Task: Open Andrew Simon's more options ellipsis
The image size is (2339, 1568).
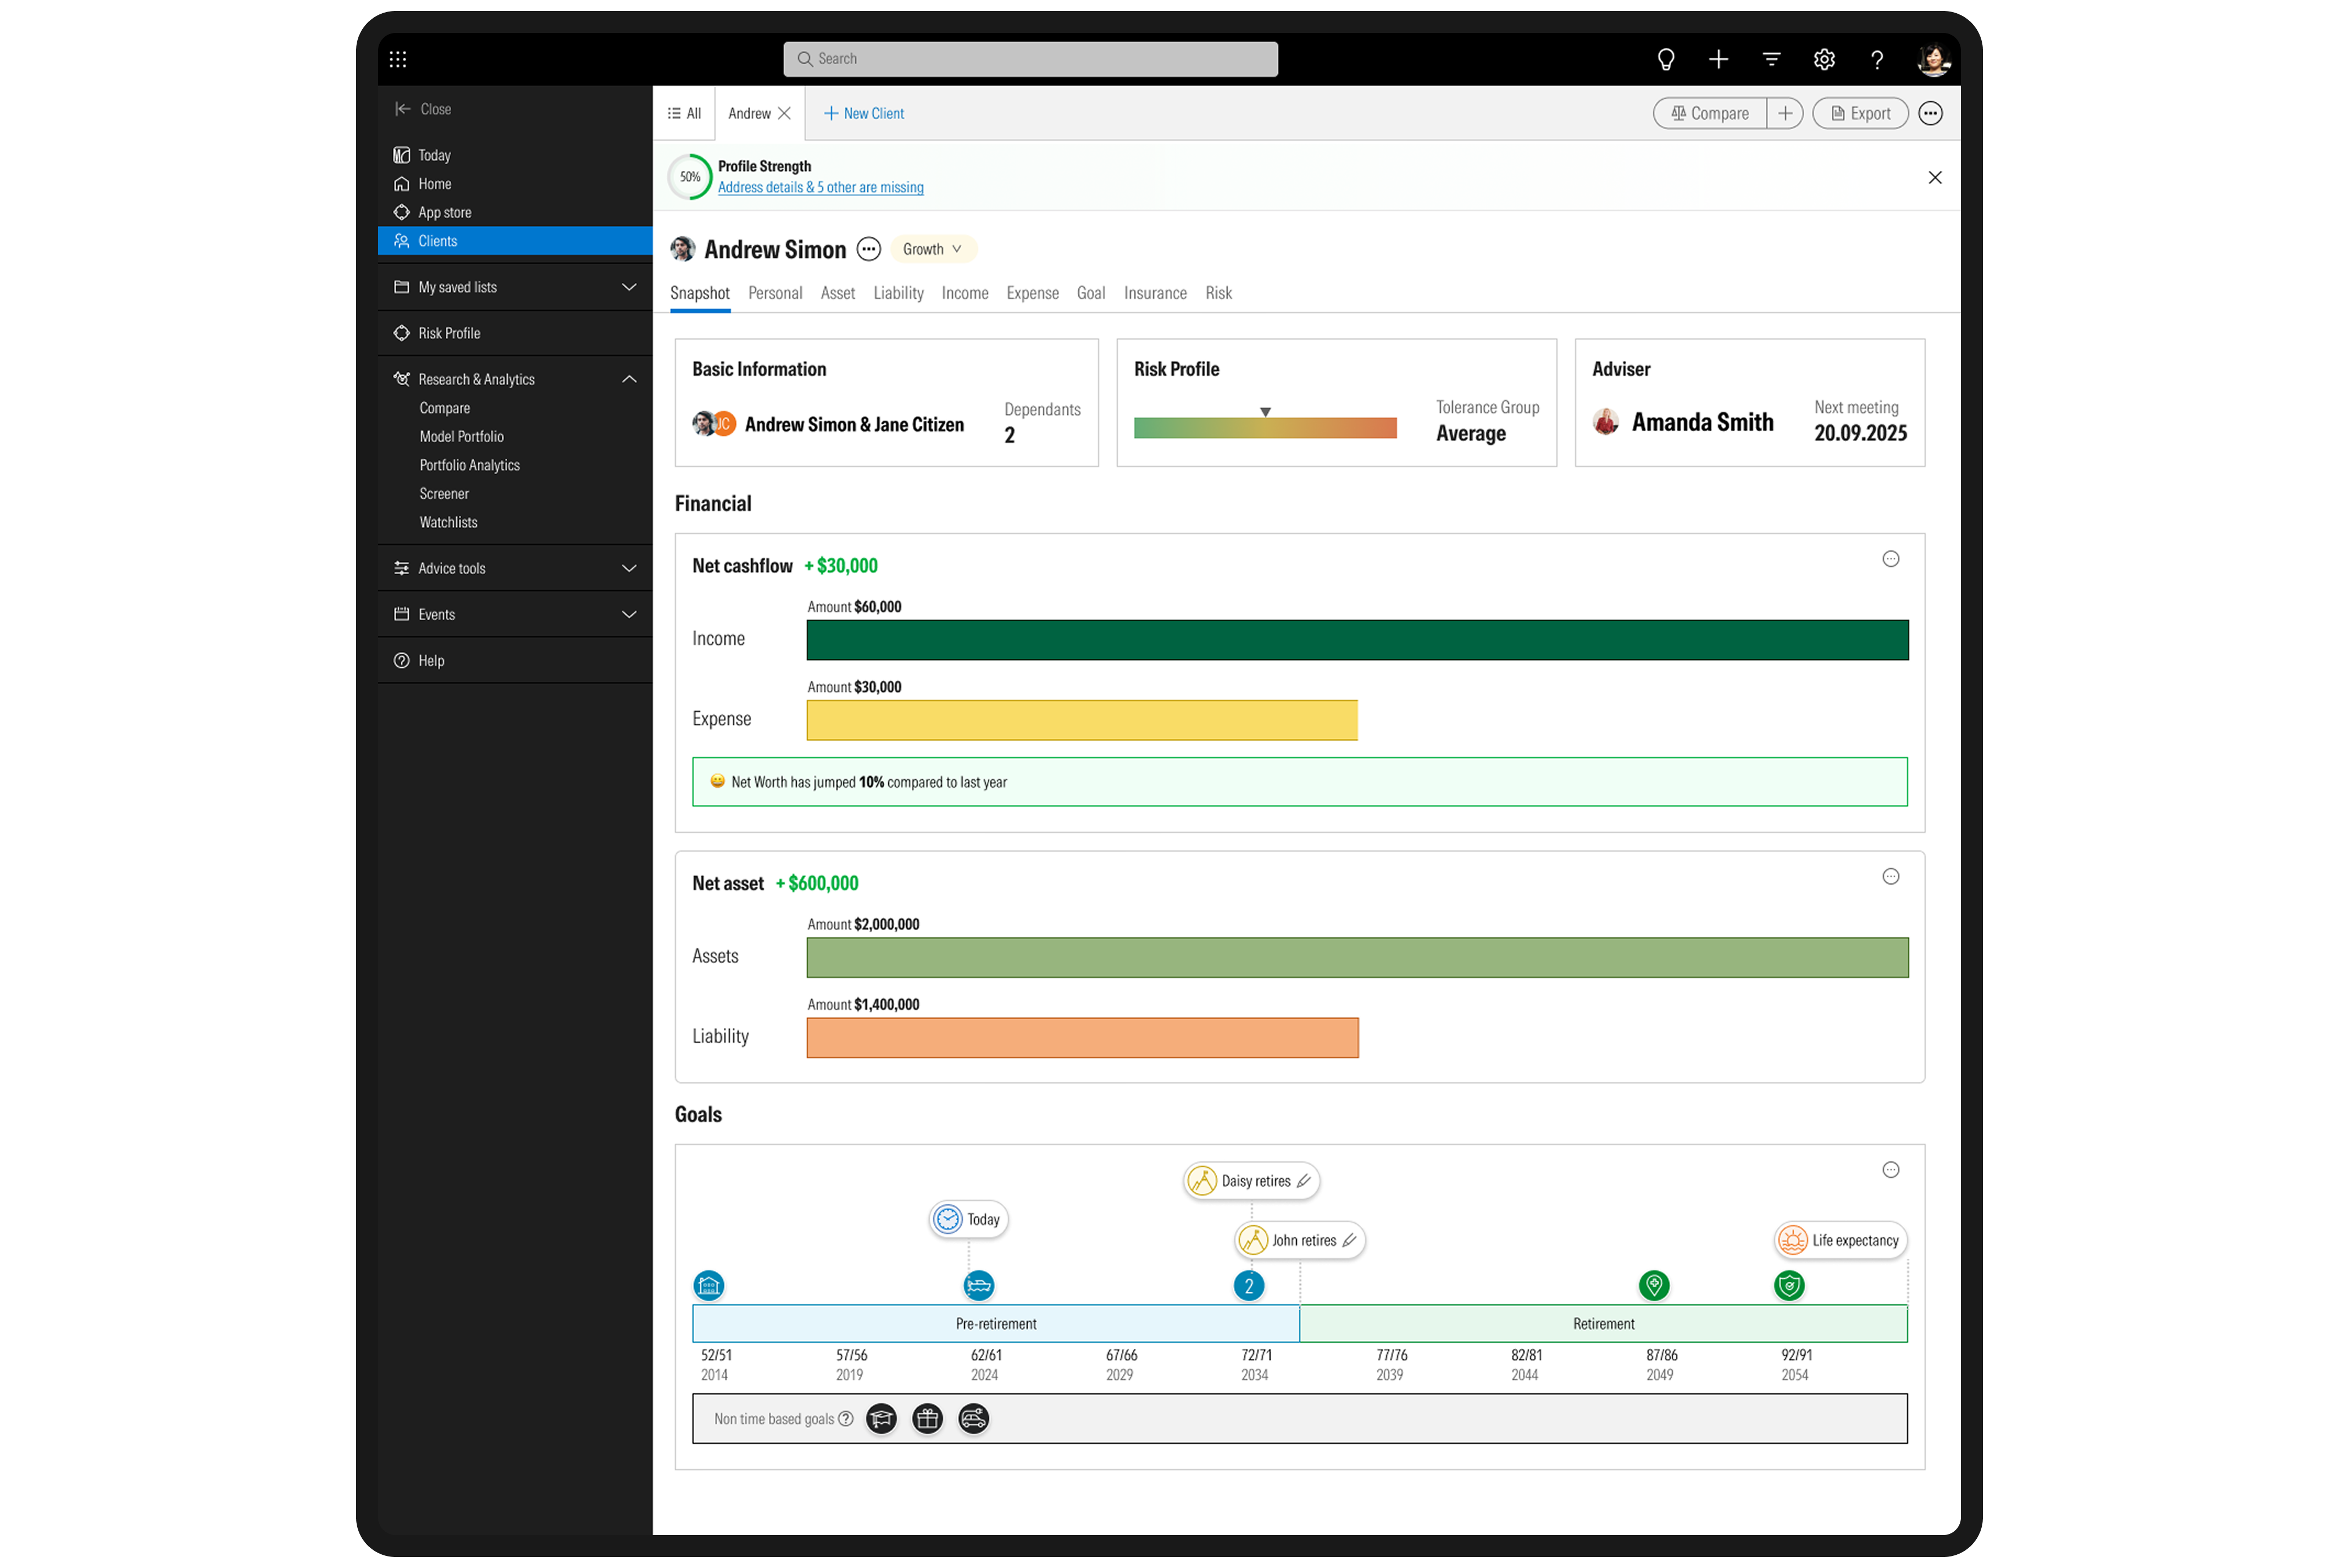Action: (869, 249)
